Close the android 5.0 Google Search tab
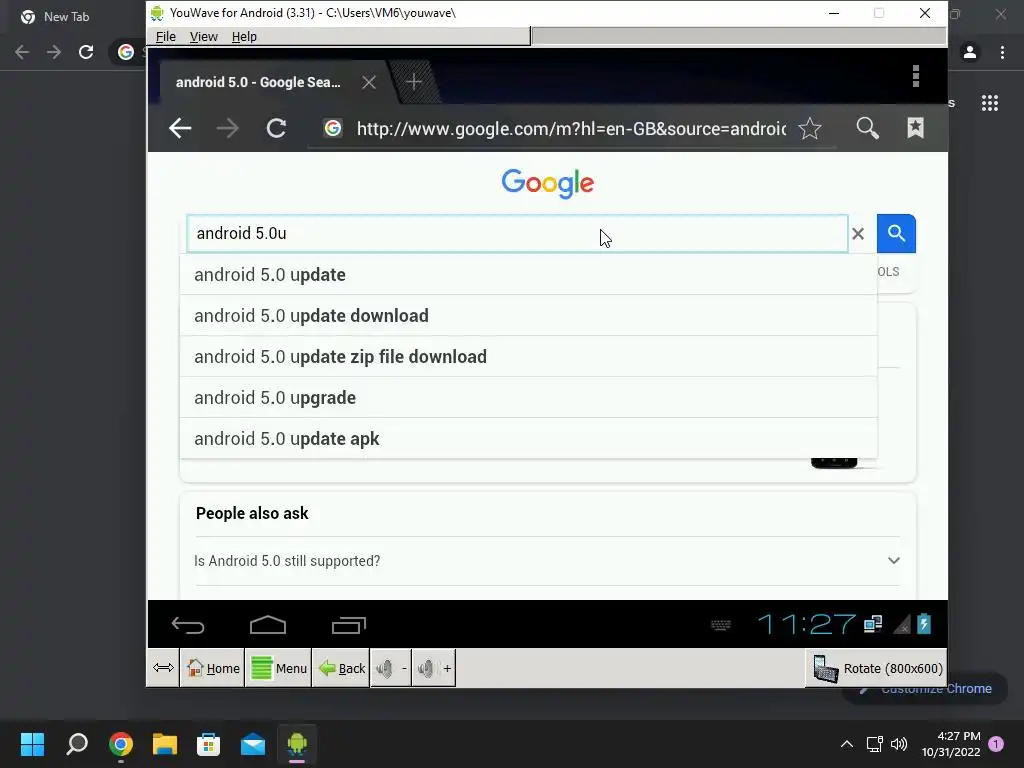The width and height of the screenshot is (1024, 768). point(369,82)
